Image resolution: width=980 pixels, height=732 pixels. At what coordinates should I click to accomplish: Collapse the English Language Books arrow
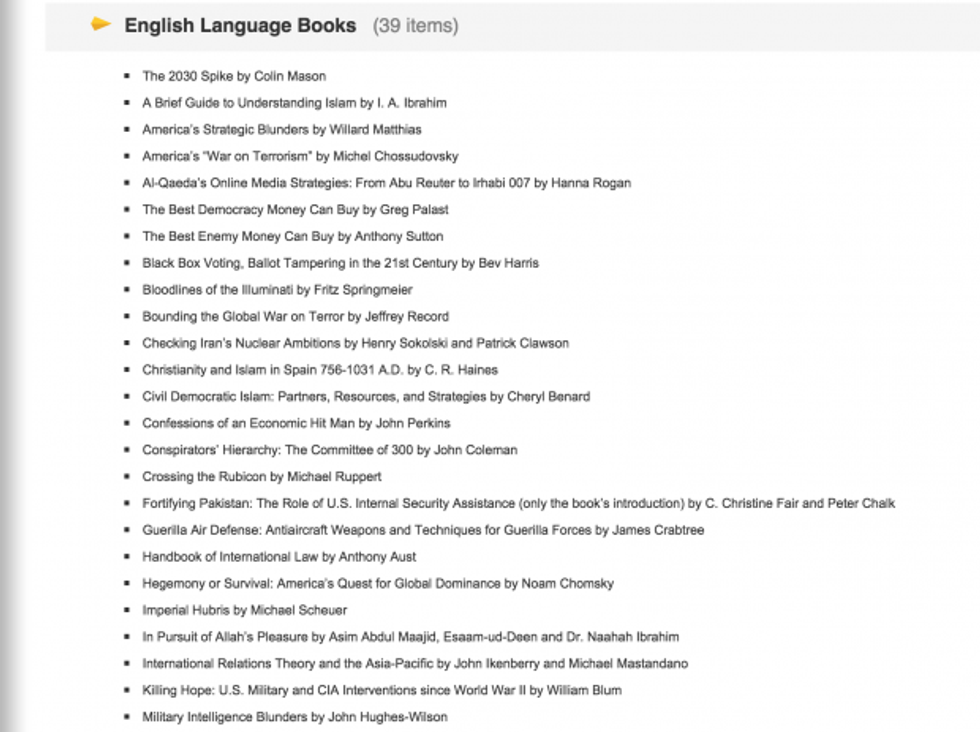[x=100, y=24]
